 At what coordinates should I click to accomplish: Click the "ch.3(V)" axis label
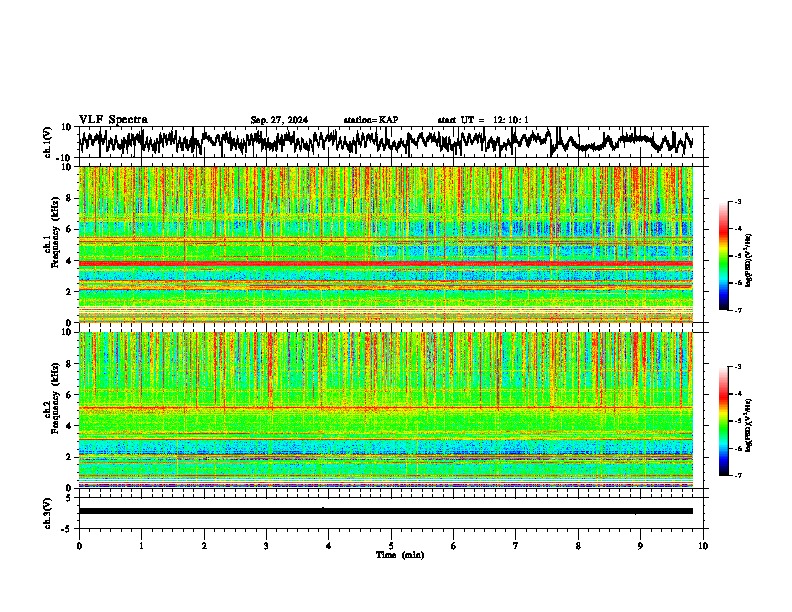[48, 513]
